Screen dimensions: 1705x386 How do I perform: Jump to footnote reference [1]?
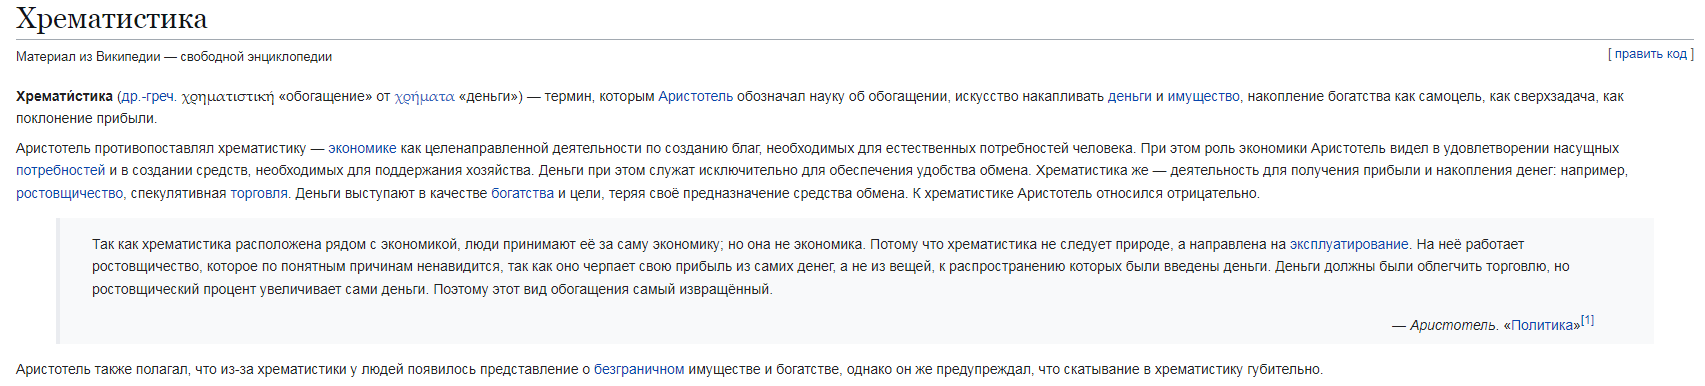click(x=1587, y=320)
